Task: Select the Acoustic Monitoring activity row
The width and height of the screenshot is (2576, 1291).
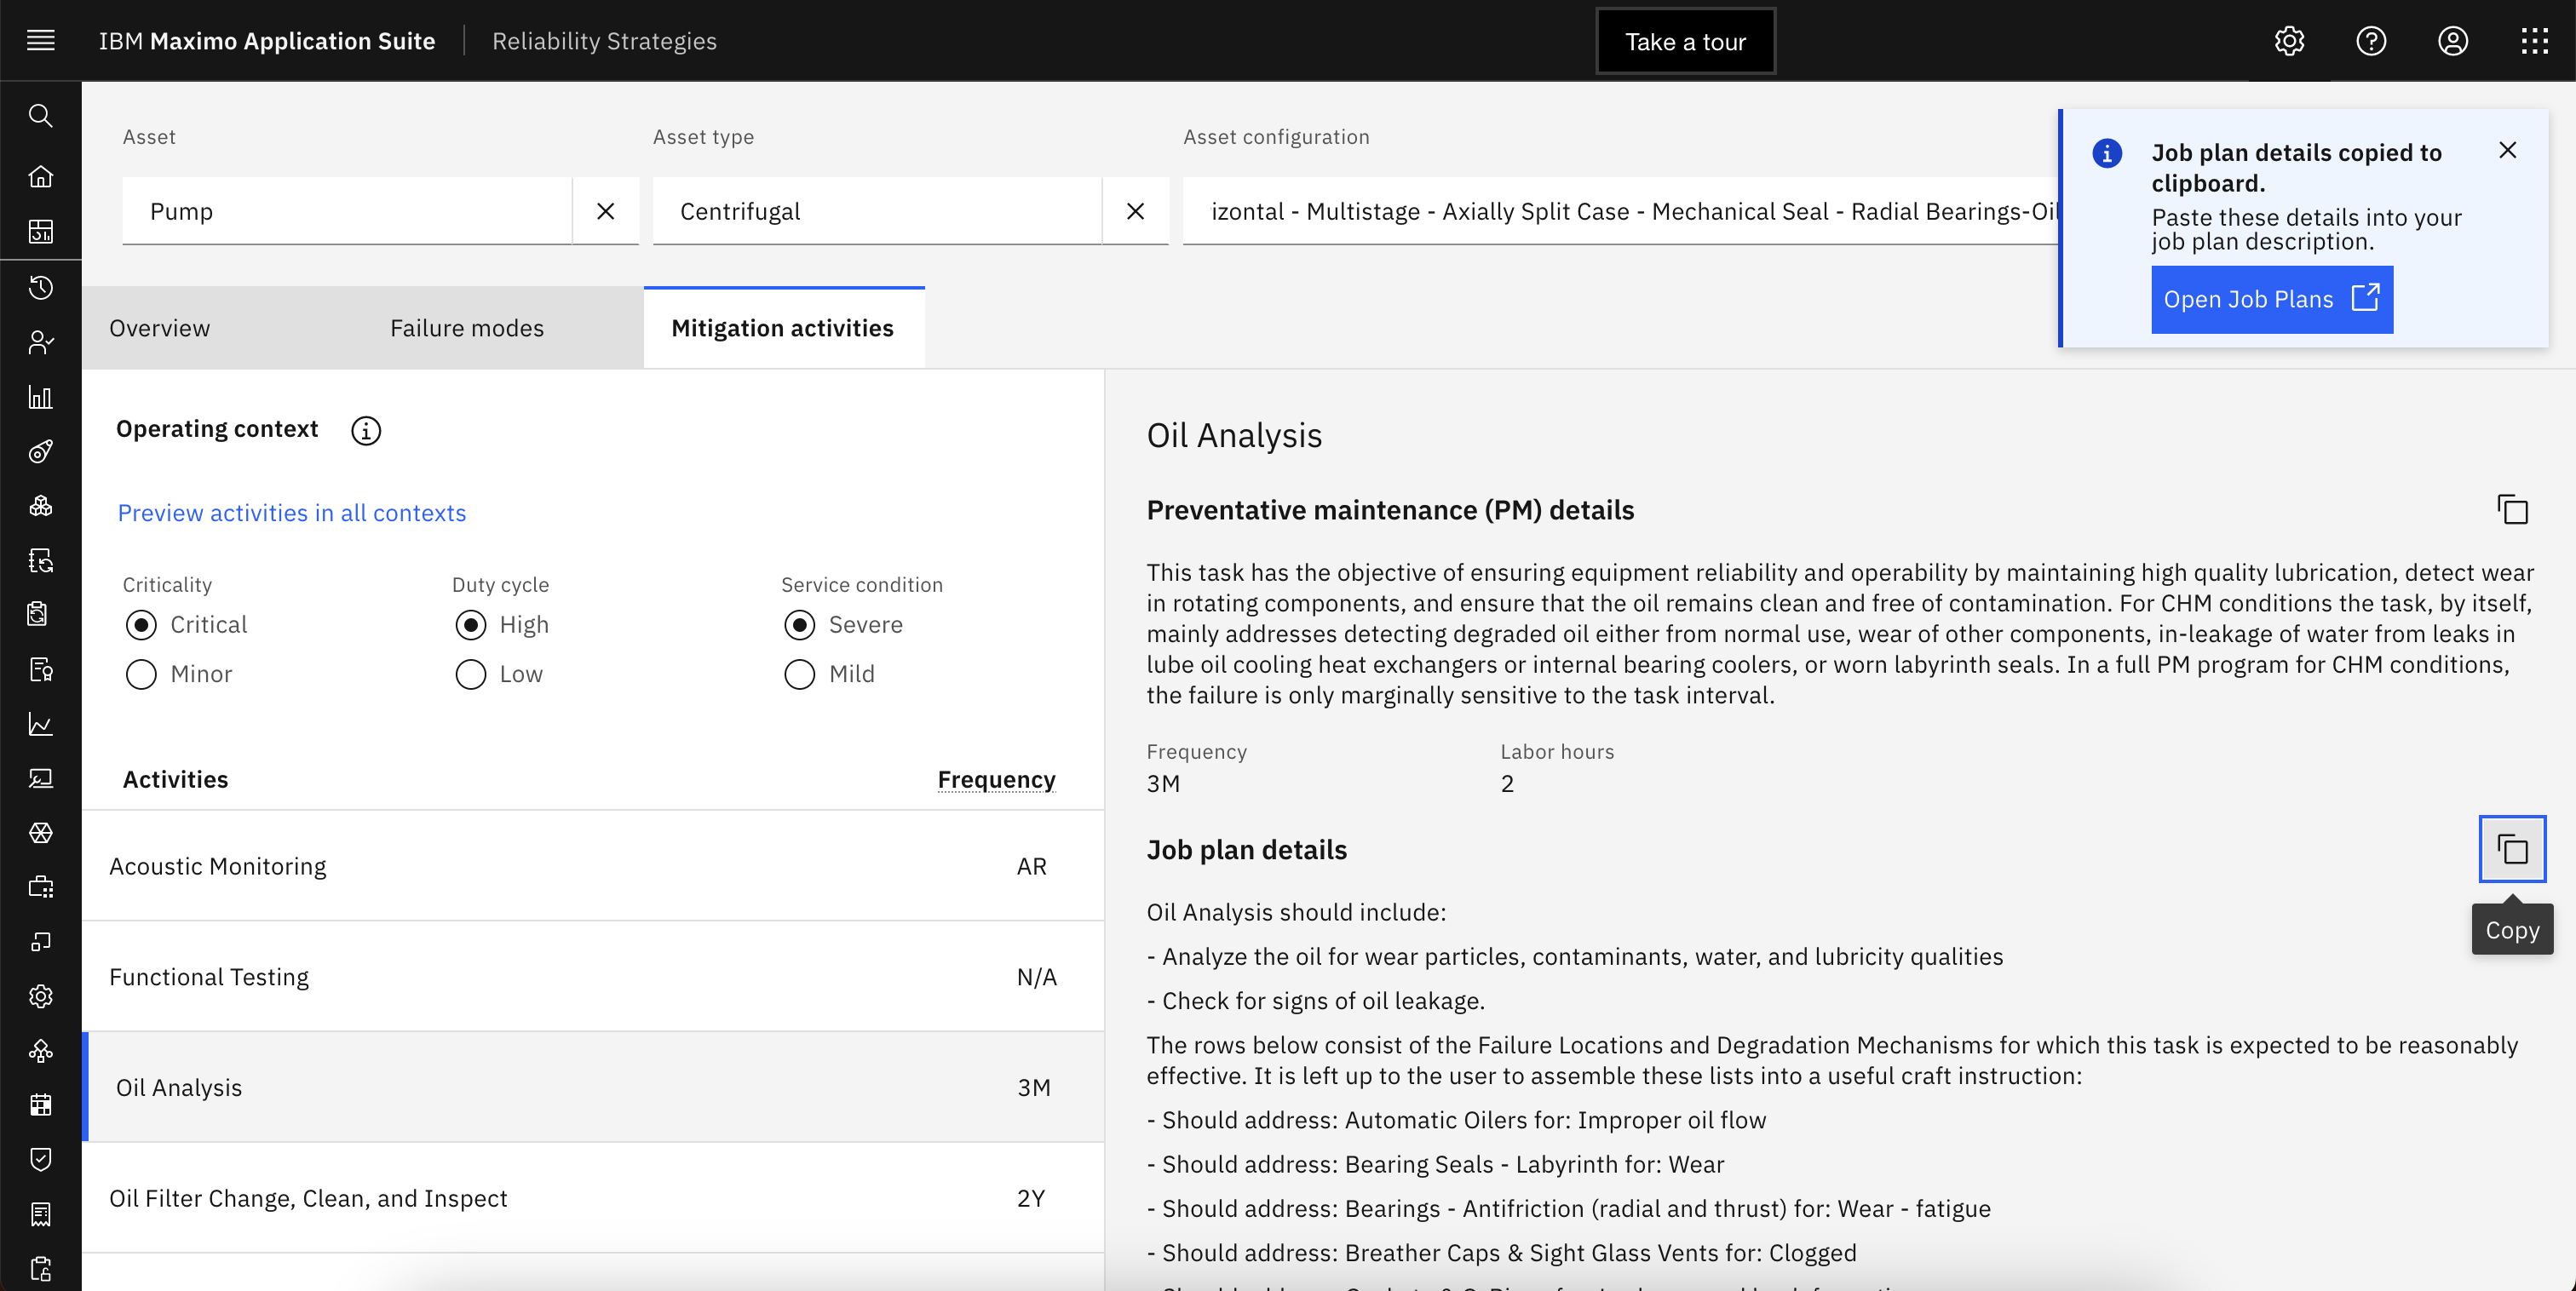Action: [593, 866]
